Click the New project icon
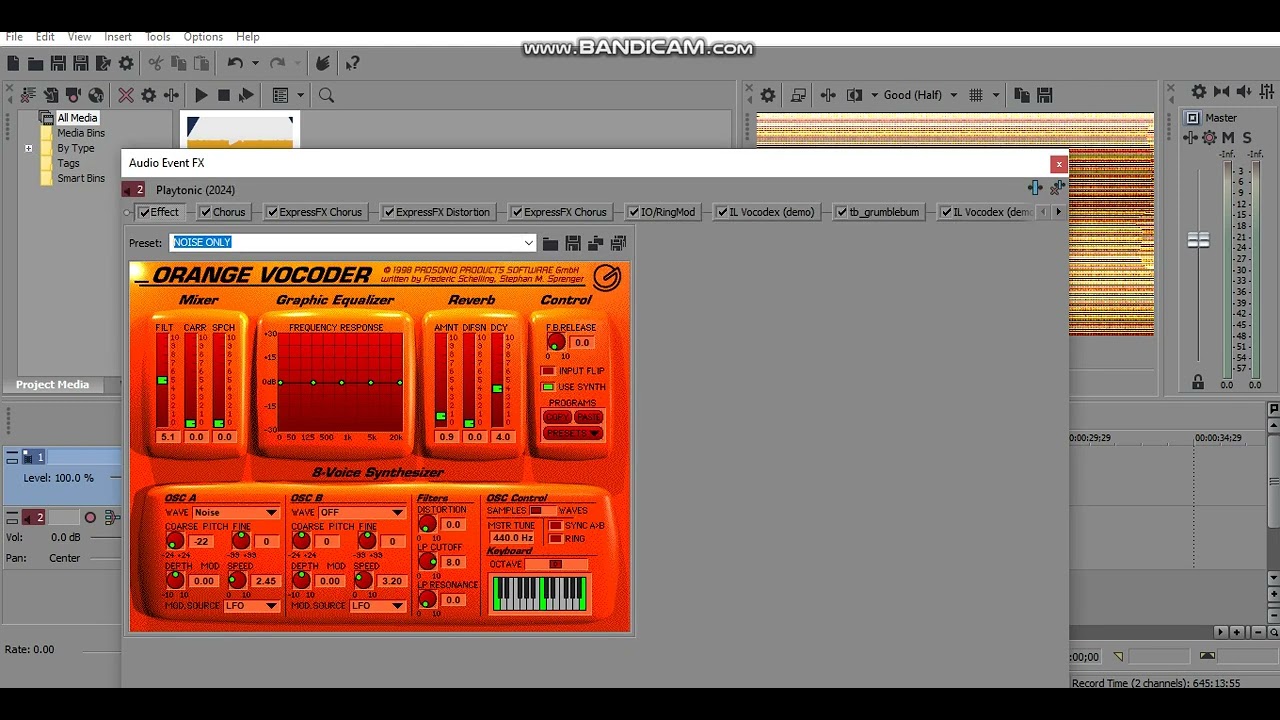Image resolution: width=1280 pixels, height=720 pixels. click(13, 63)
